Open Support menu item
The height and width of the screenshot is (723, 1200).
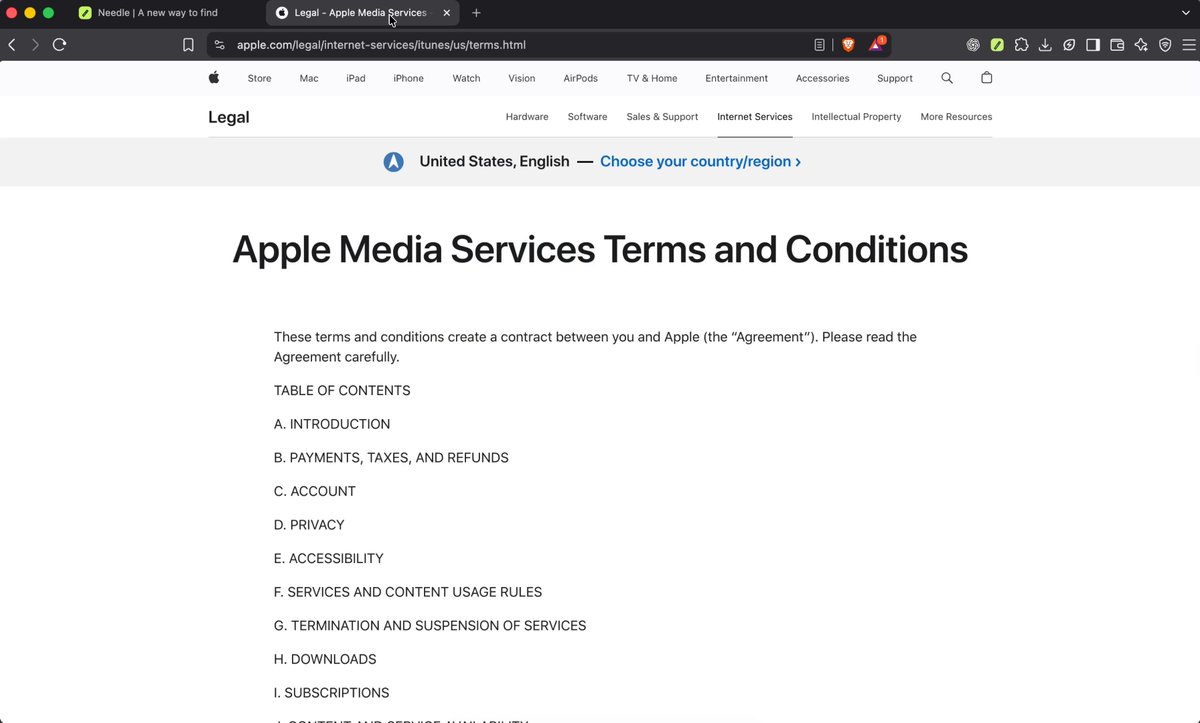895,78
